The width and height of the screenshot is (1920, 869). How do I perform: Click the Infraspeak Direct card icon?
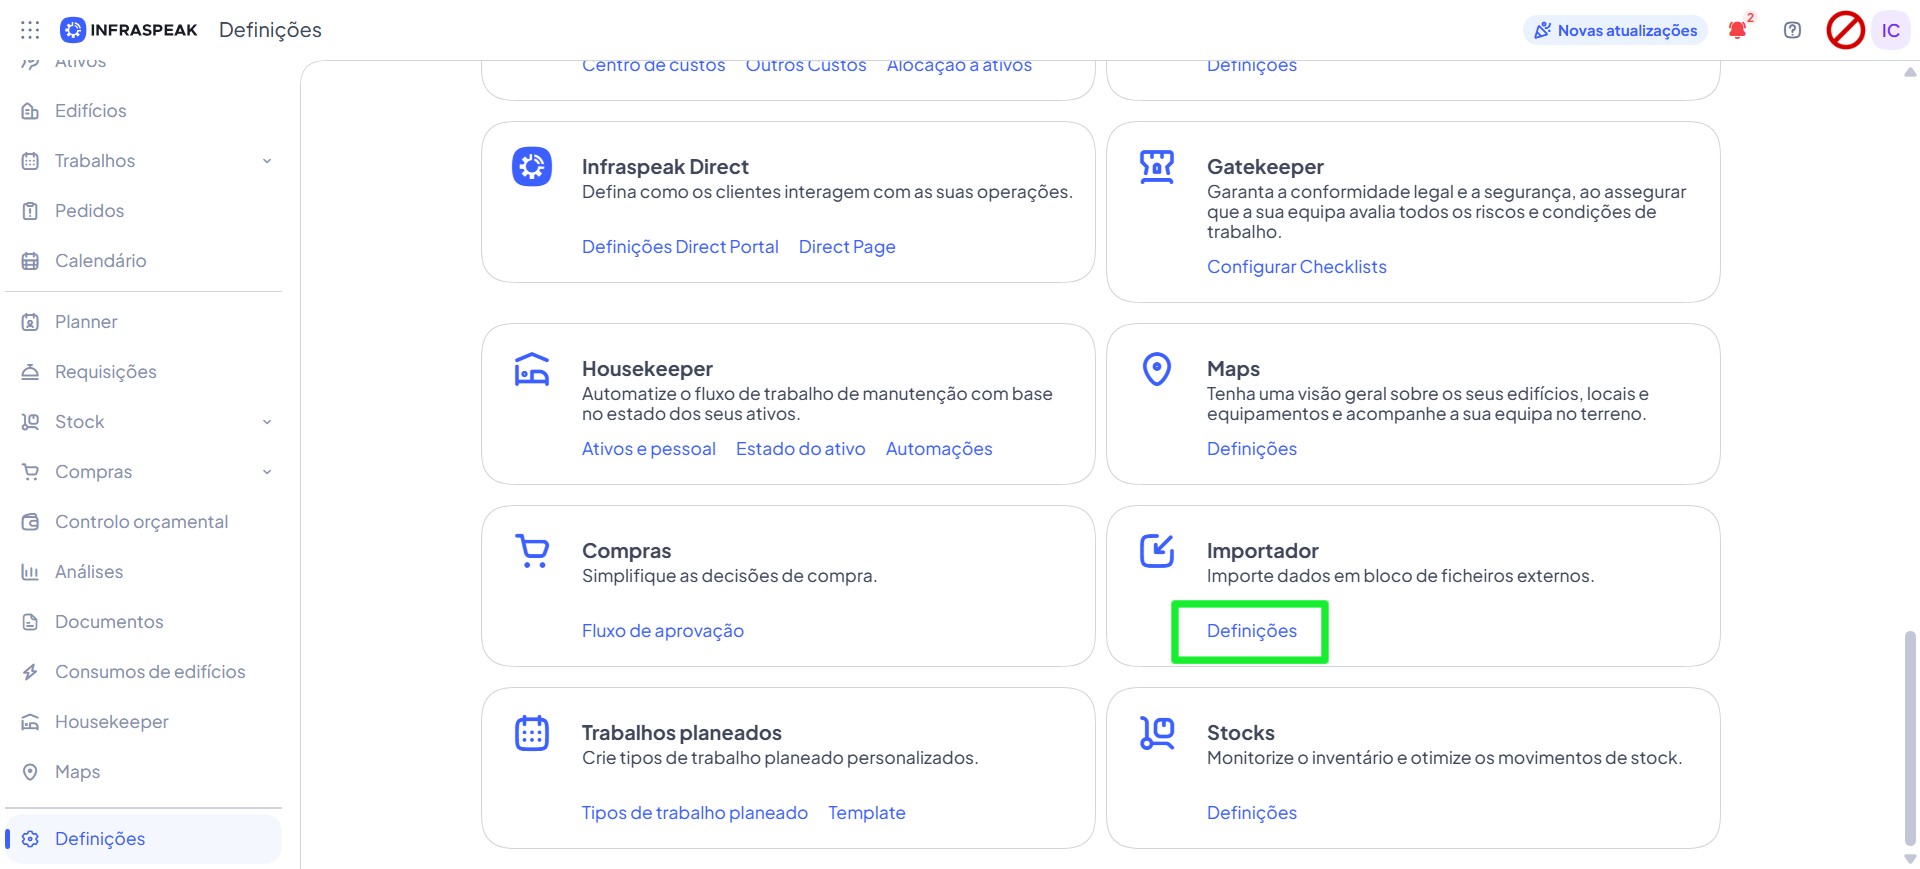coord(532,166)
